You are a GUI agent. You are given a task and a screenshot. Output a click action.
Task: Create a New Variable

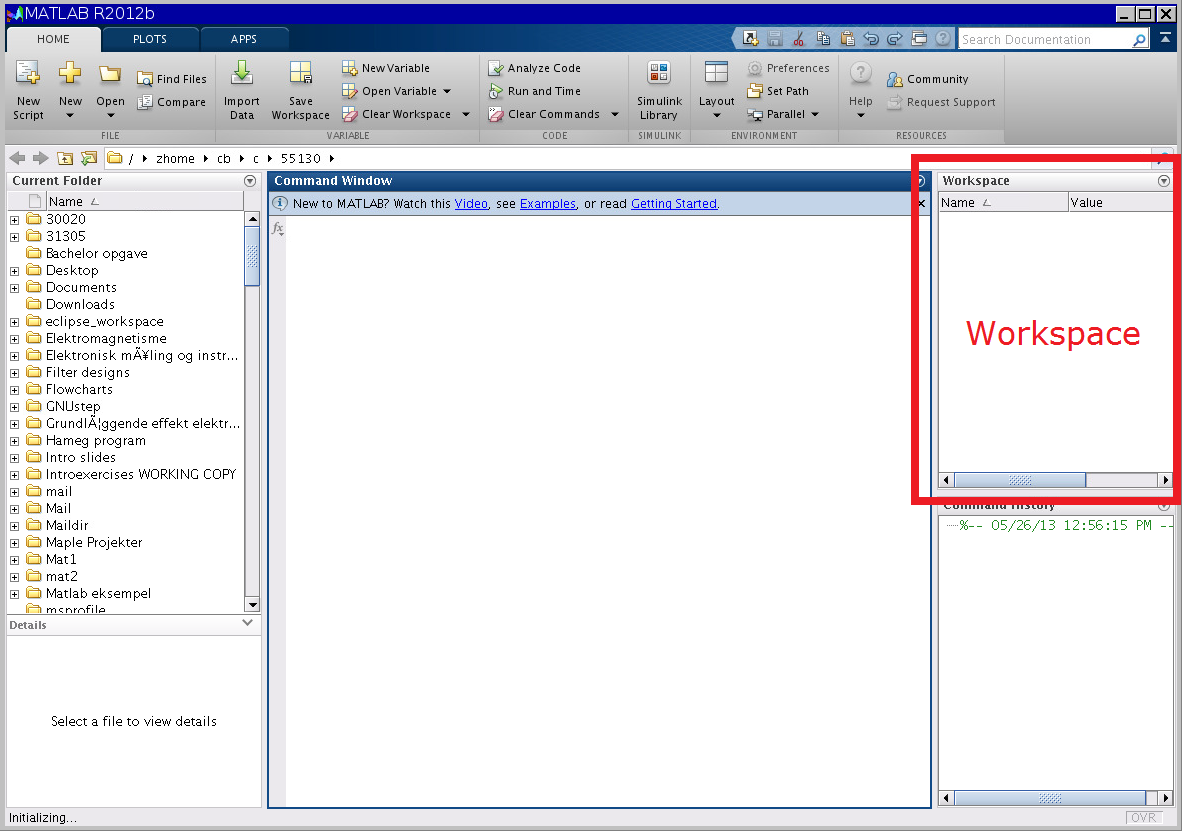pyautogui.click(x=386, y=68)
